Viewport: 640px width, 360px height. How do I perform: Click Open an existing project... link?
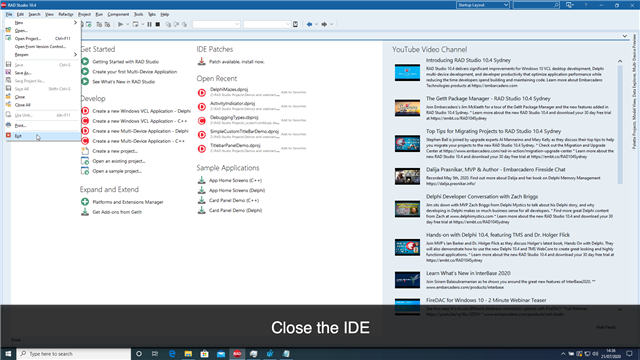coord(119,161)
